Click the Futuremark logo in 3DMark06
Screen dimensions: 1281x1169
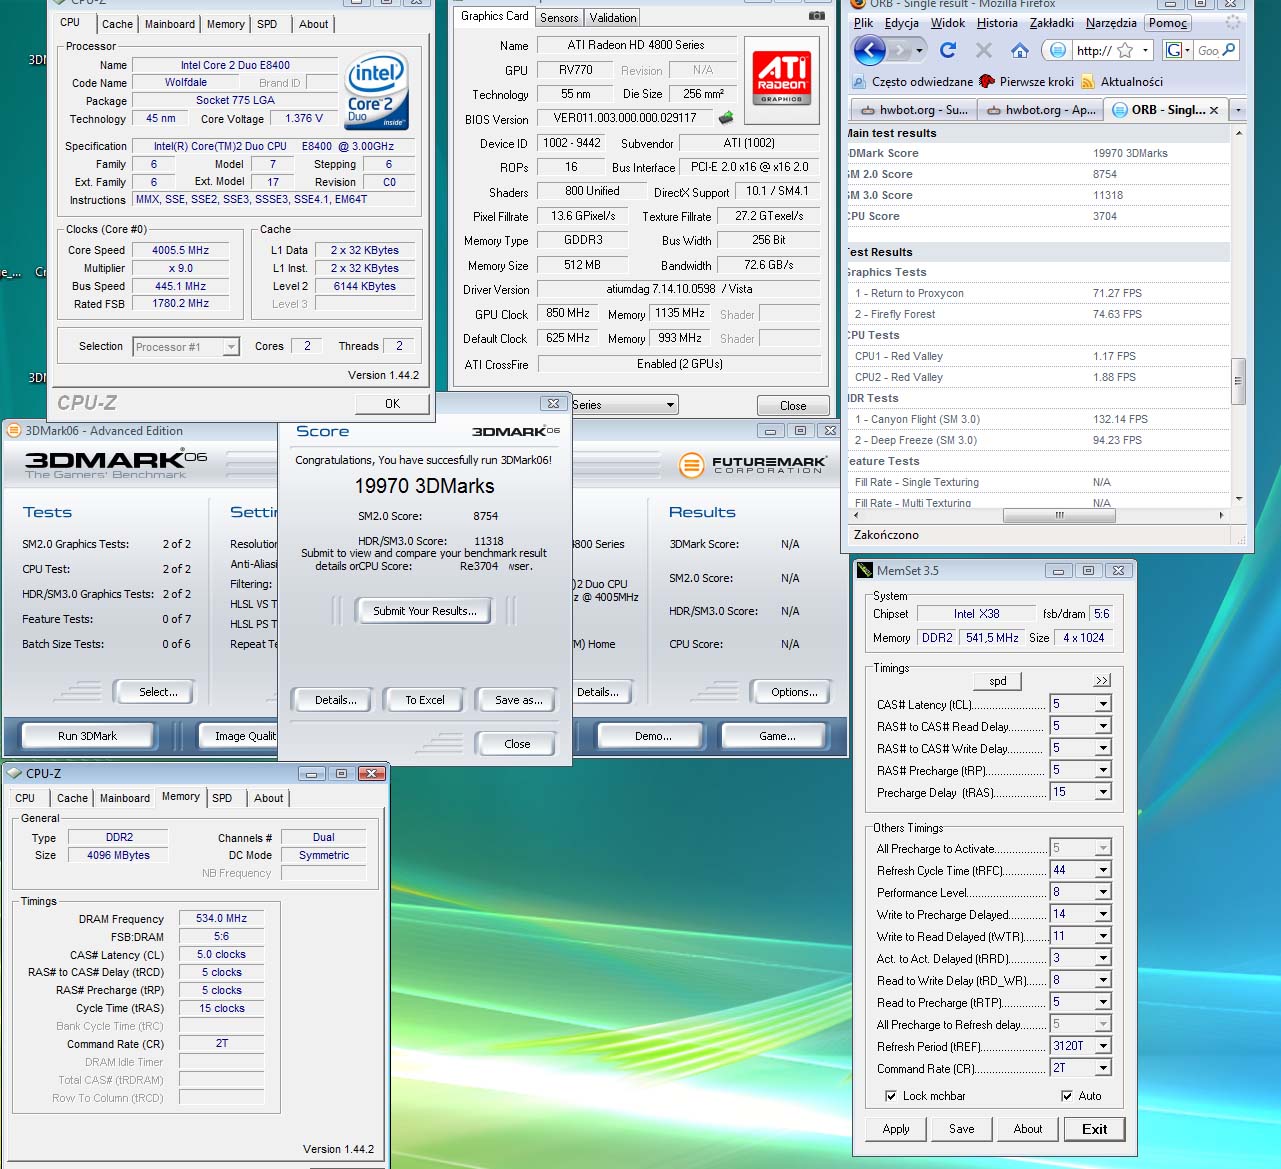click(752, 465)
